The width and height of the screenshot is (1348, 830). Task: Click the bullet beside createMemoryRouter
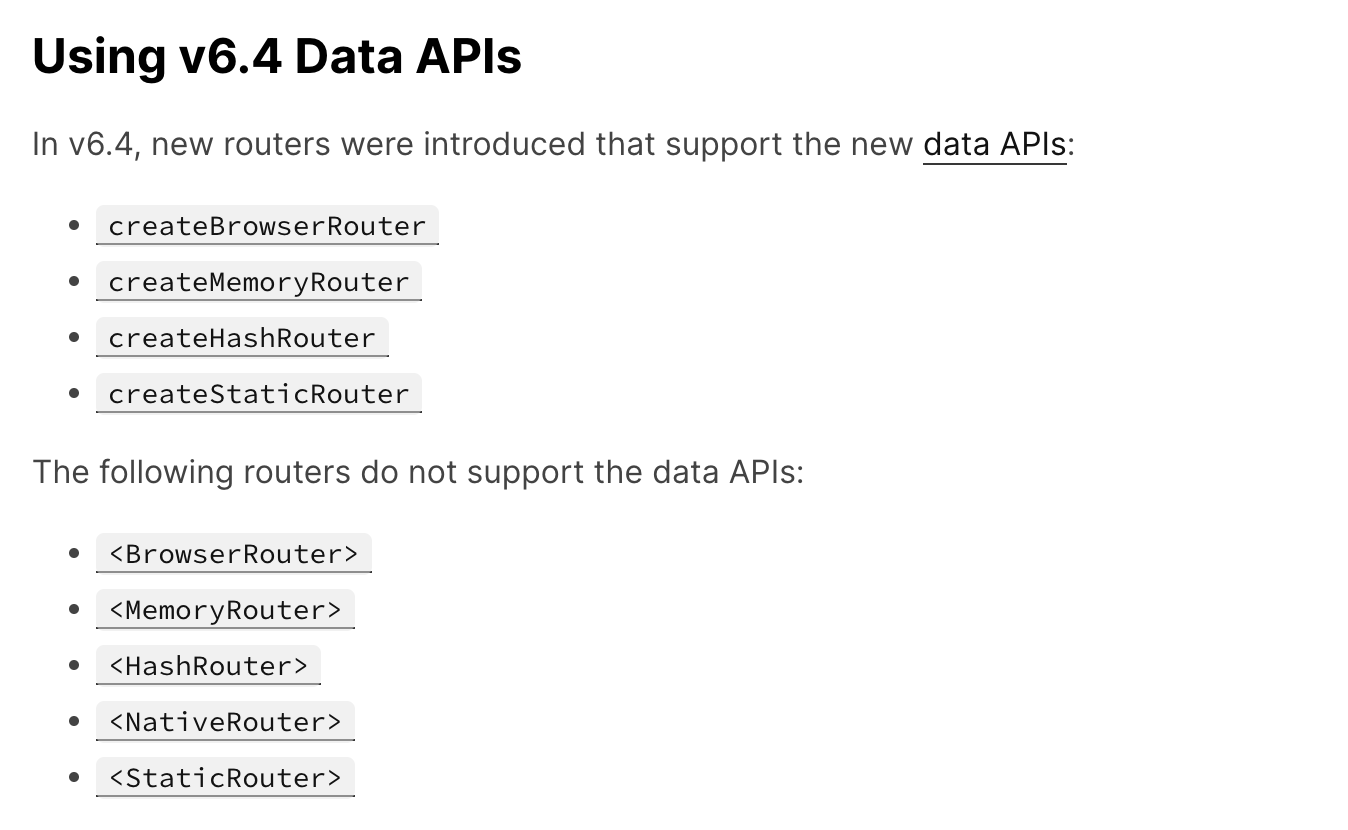74,282
